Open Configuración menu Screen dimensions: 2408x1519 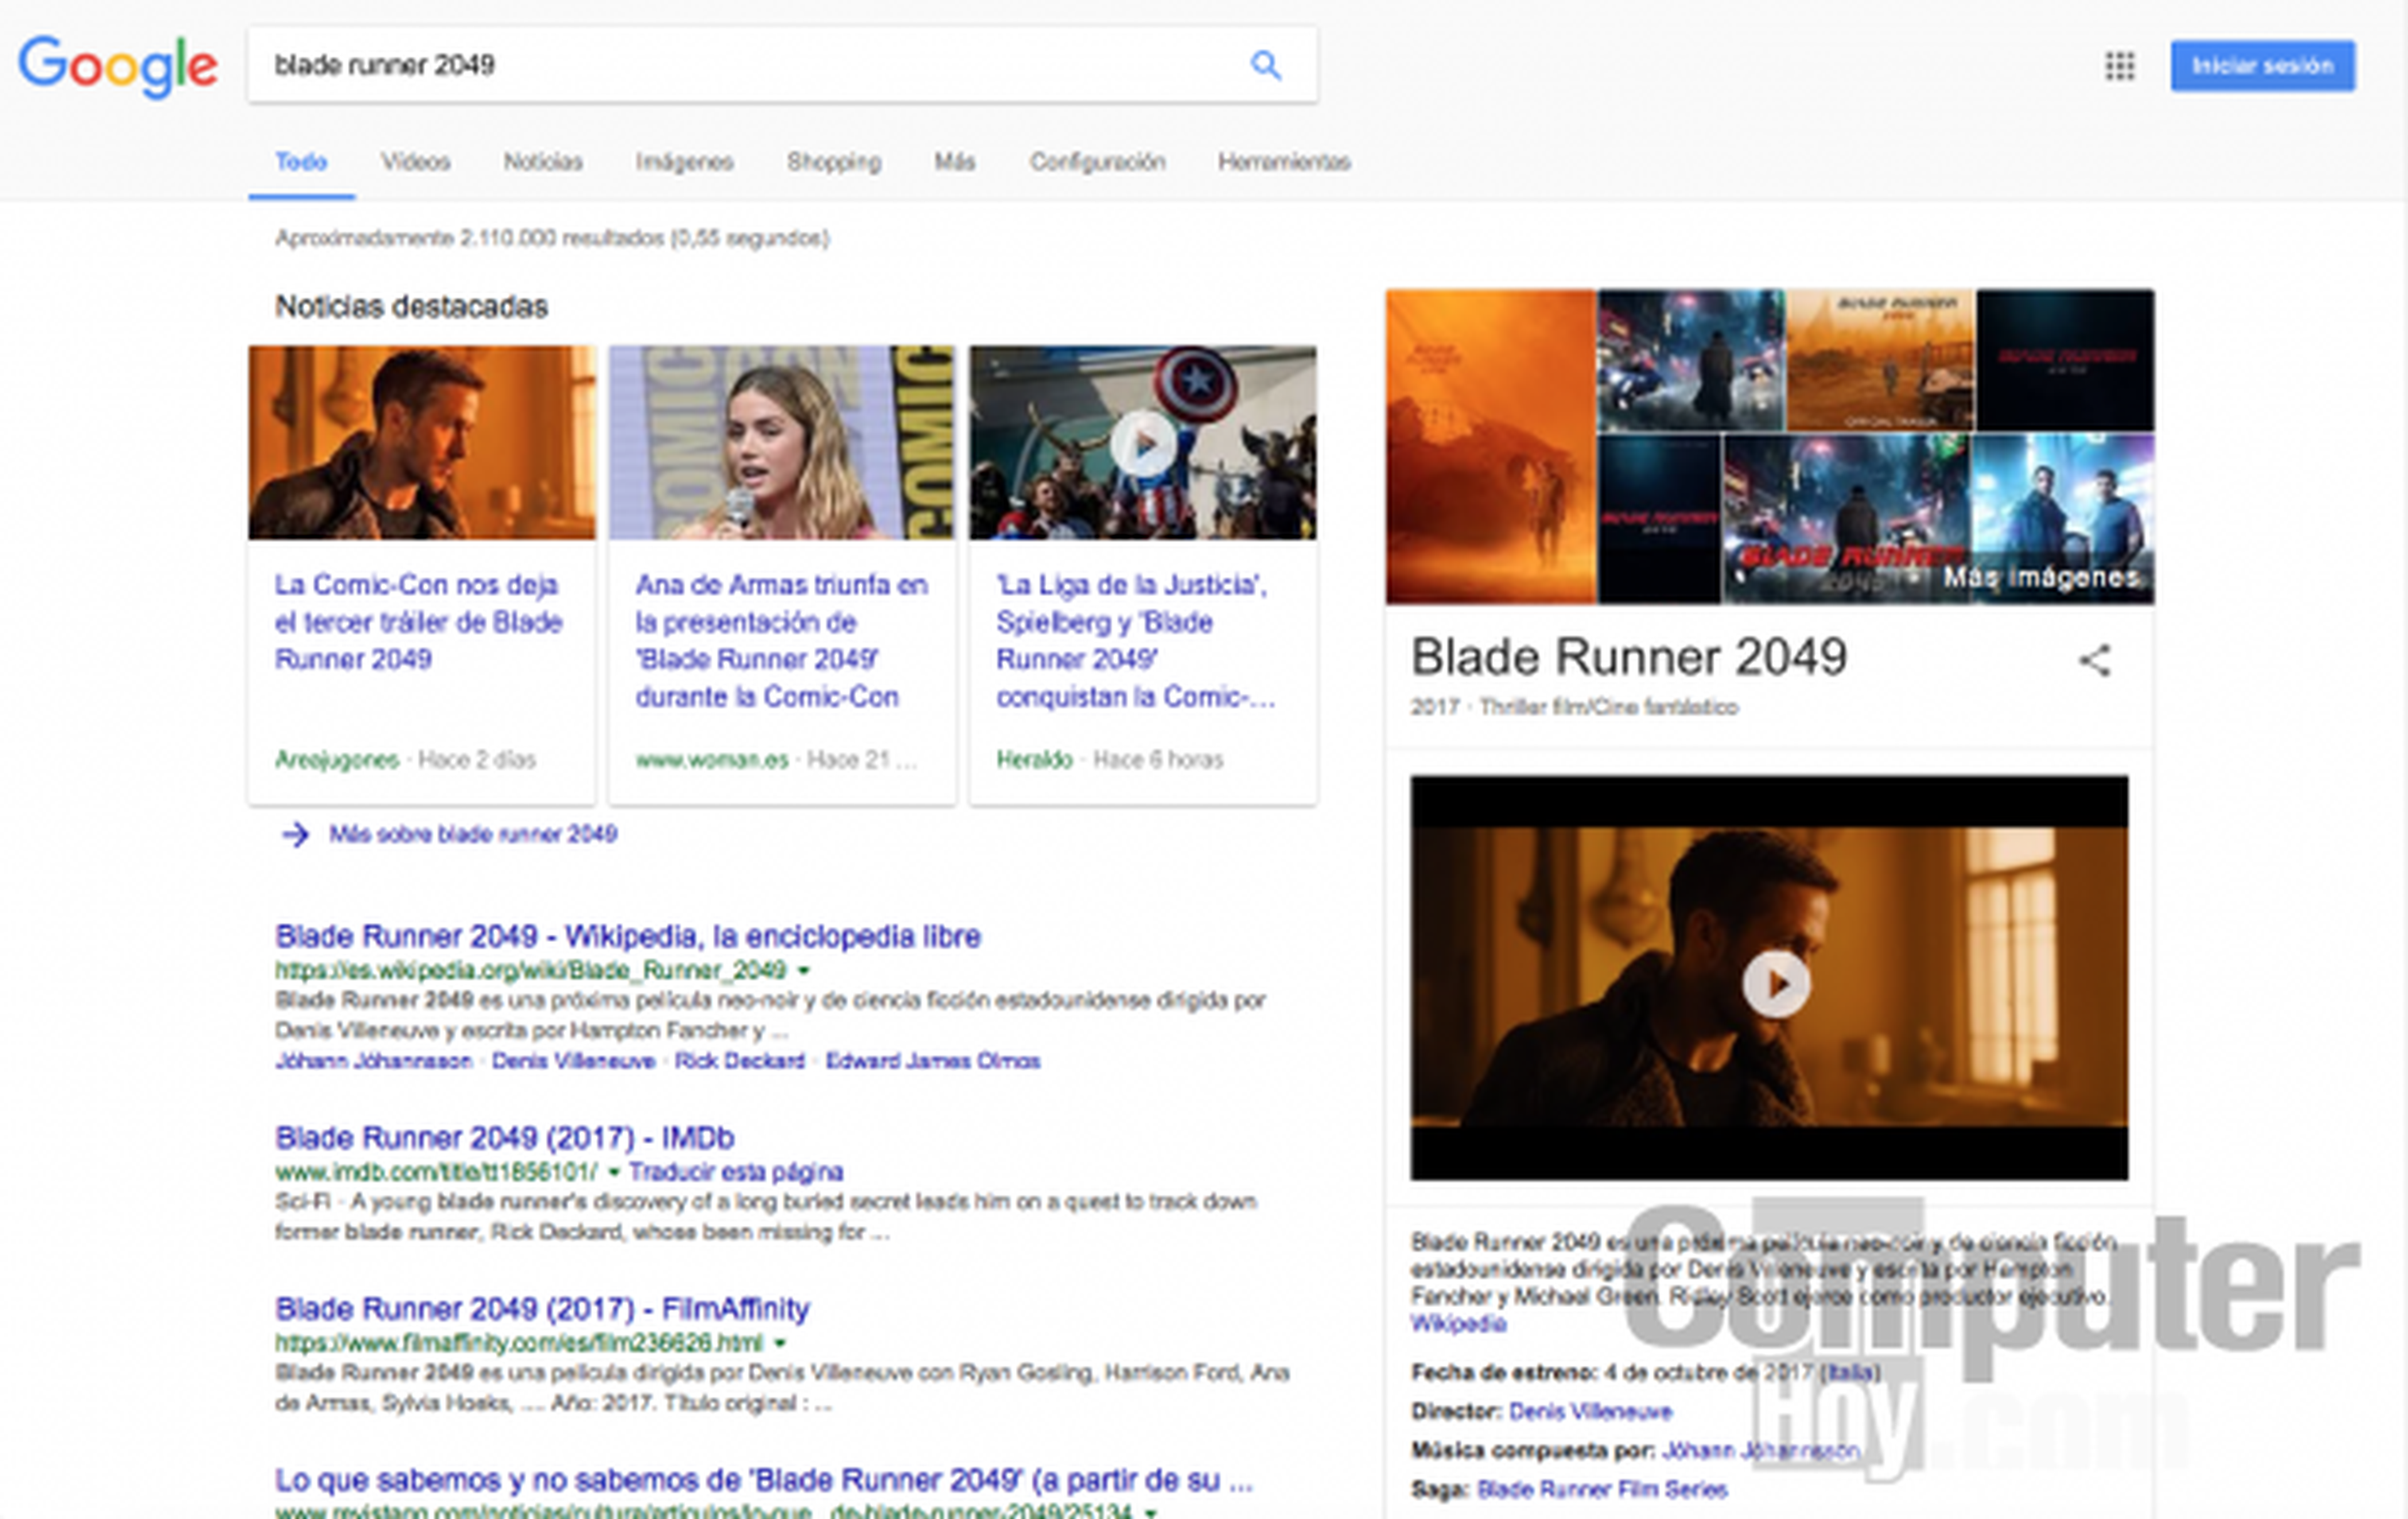click(1097, 162)
